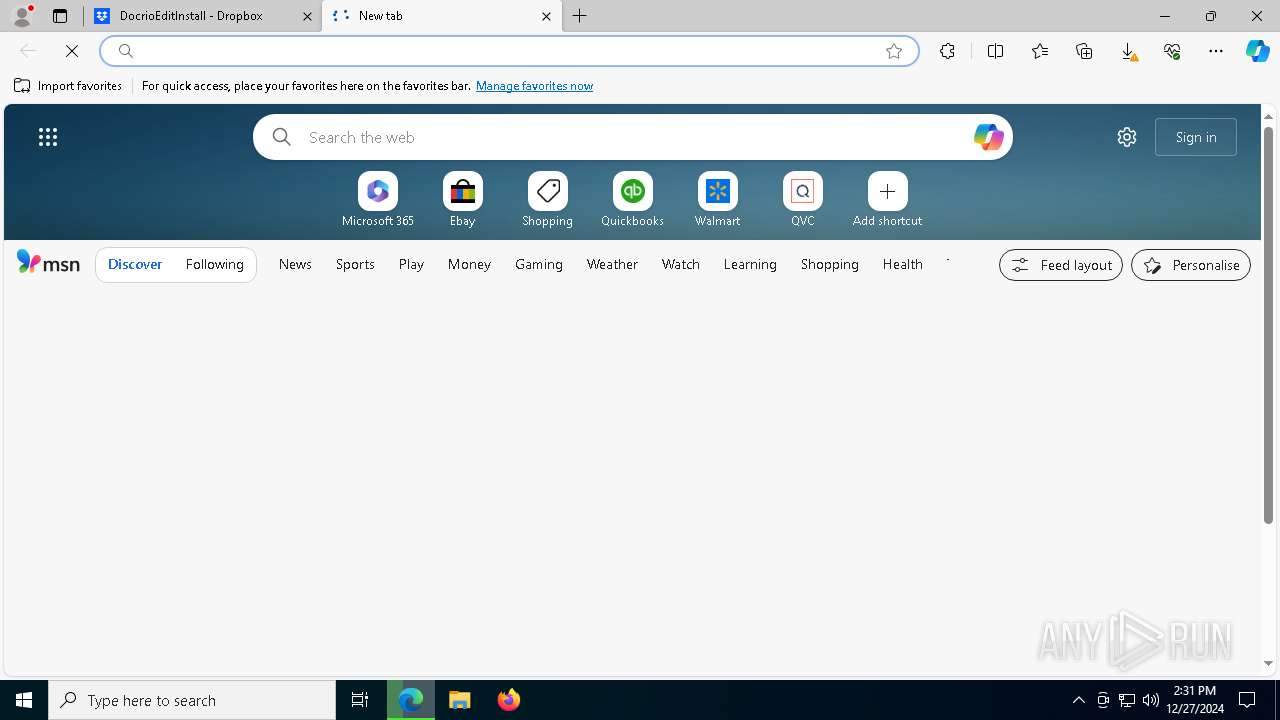
Task: Open the Weather category
Action: click(x=612, y=264)
